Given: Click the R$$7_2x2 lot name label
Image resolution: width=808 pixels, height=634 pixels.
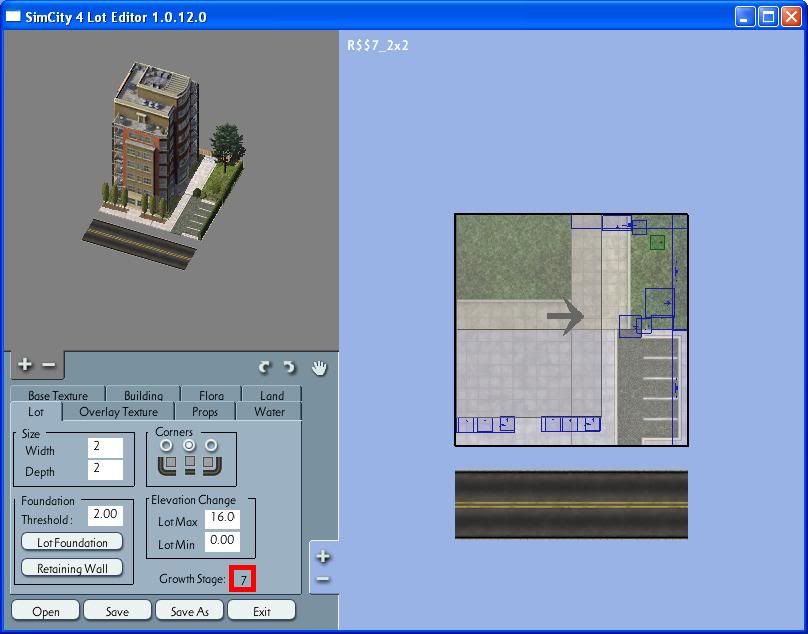Looking at the screenshot, I should [378, 45].
